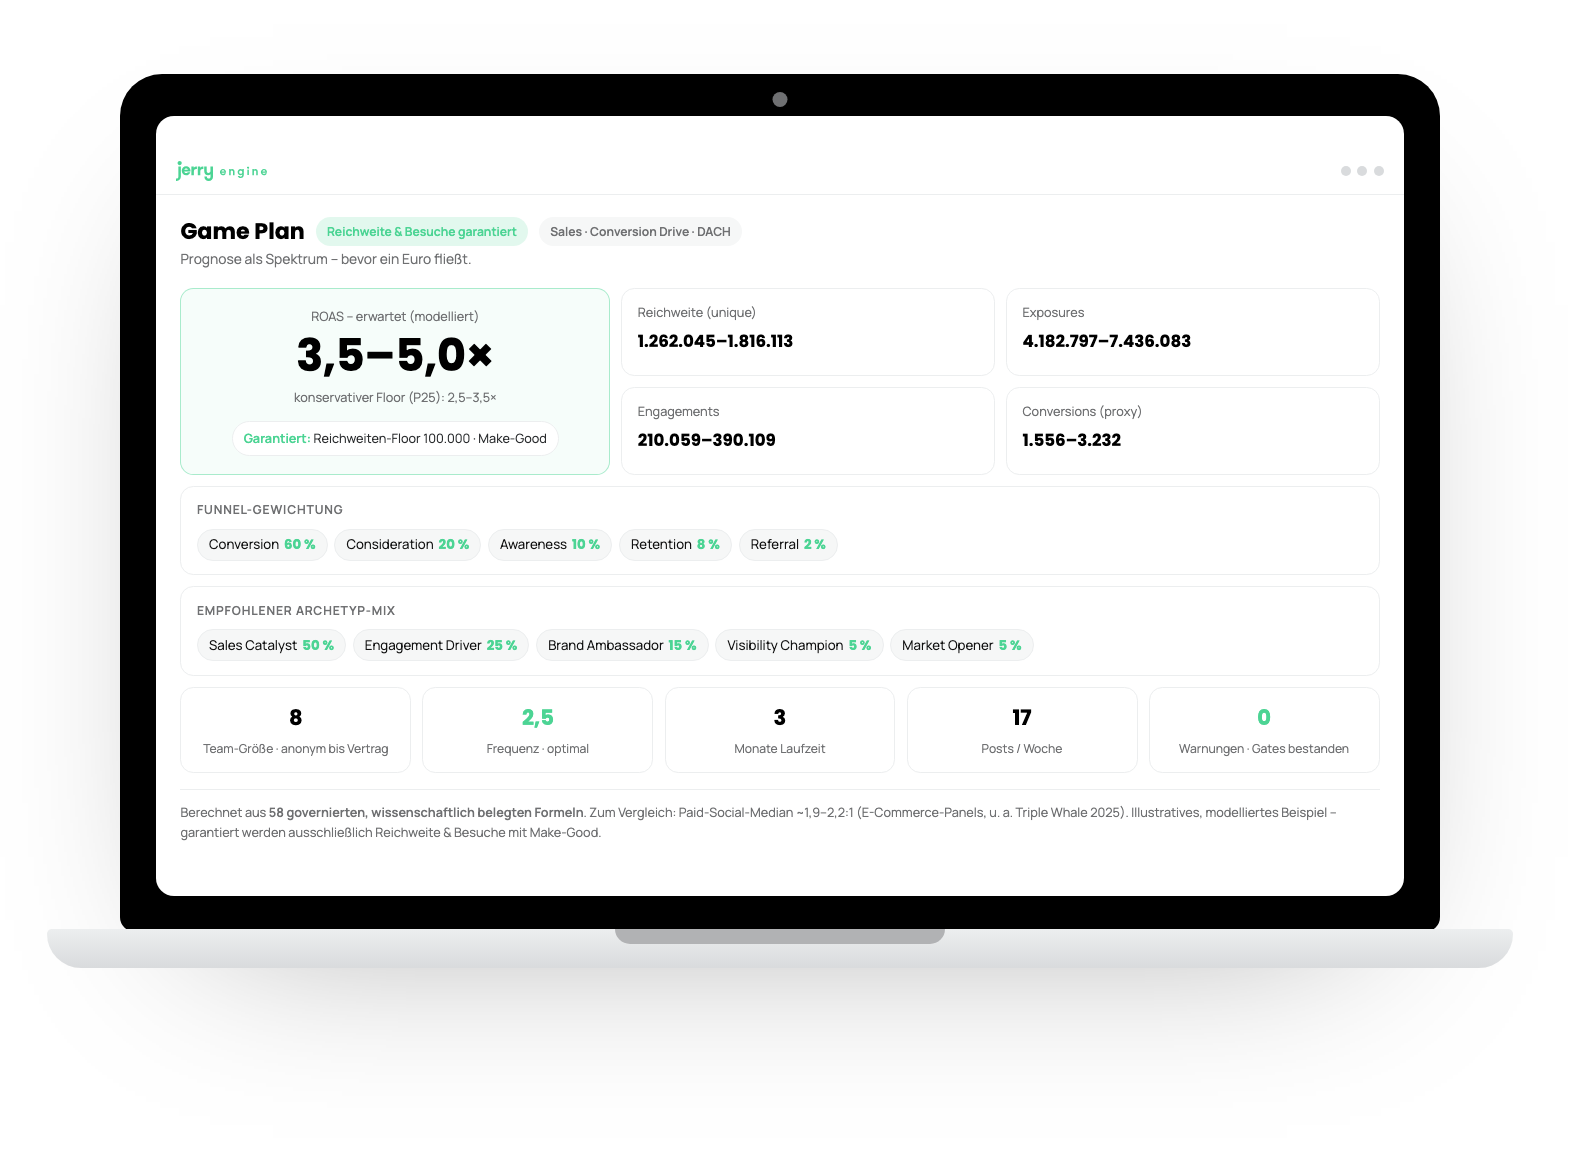Click the Garantiert Reichweiten-Floor 100.000 pill

[x=395, y=439]
